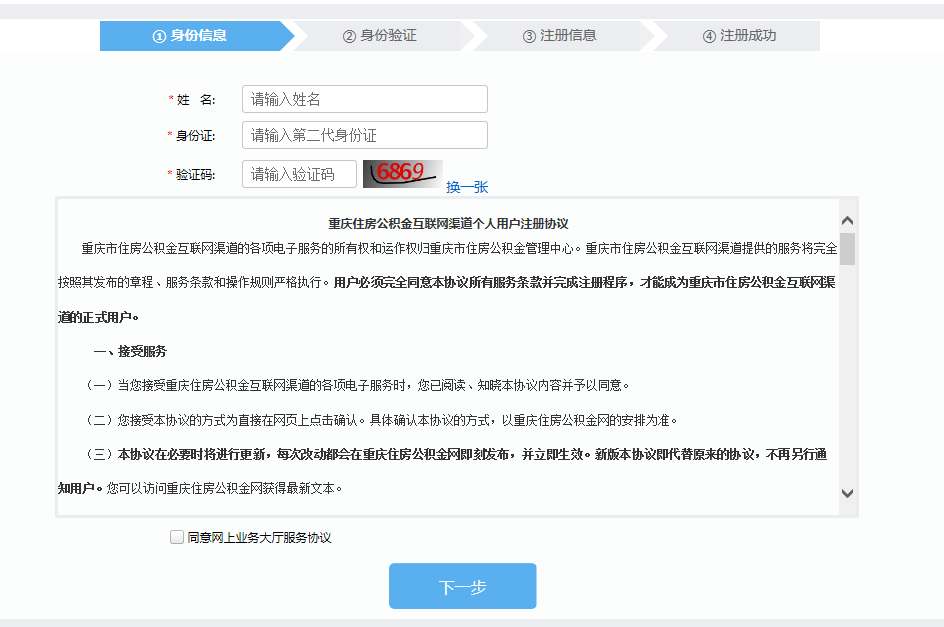Jump to the 注册成功 step

click(x=740, y=36)
